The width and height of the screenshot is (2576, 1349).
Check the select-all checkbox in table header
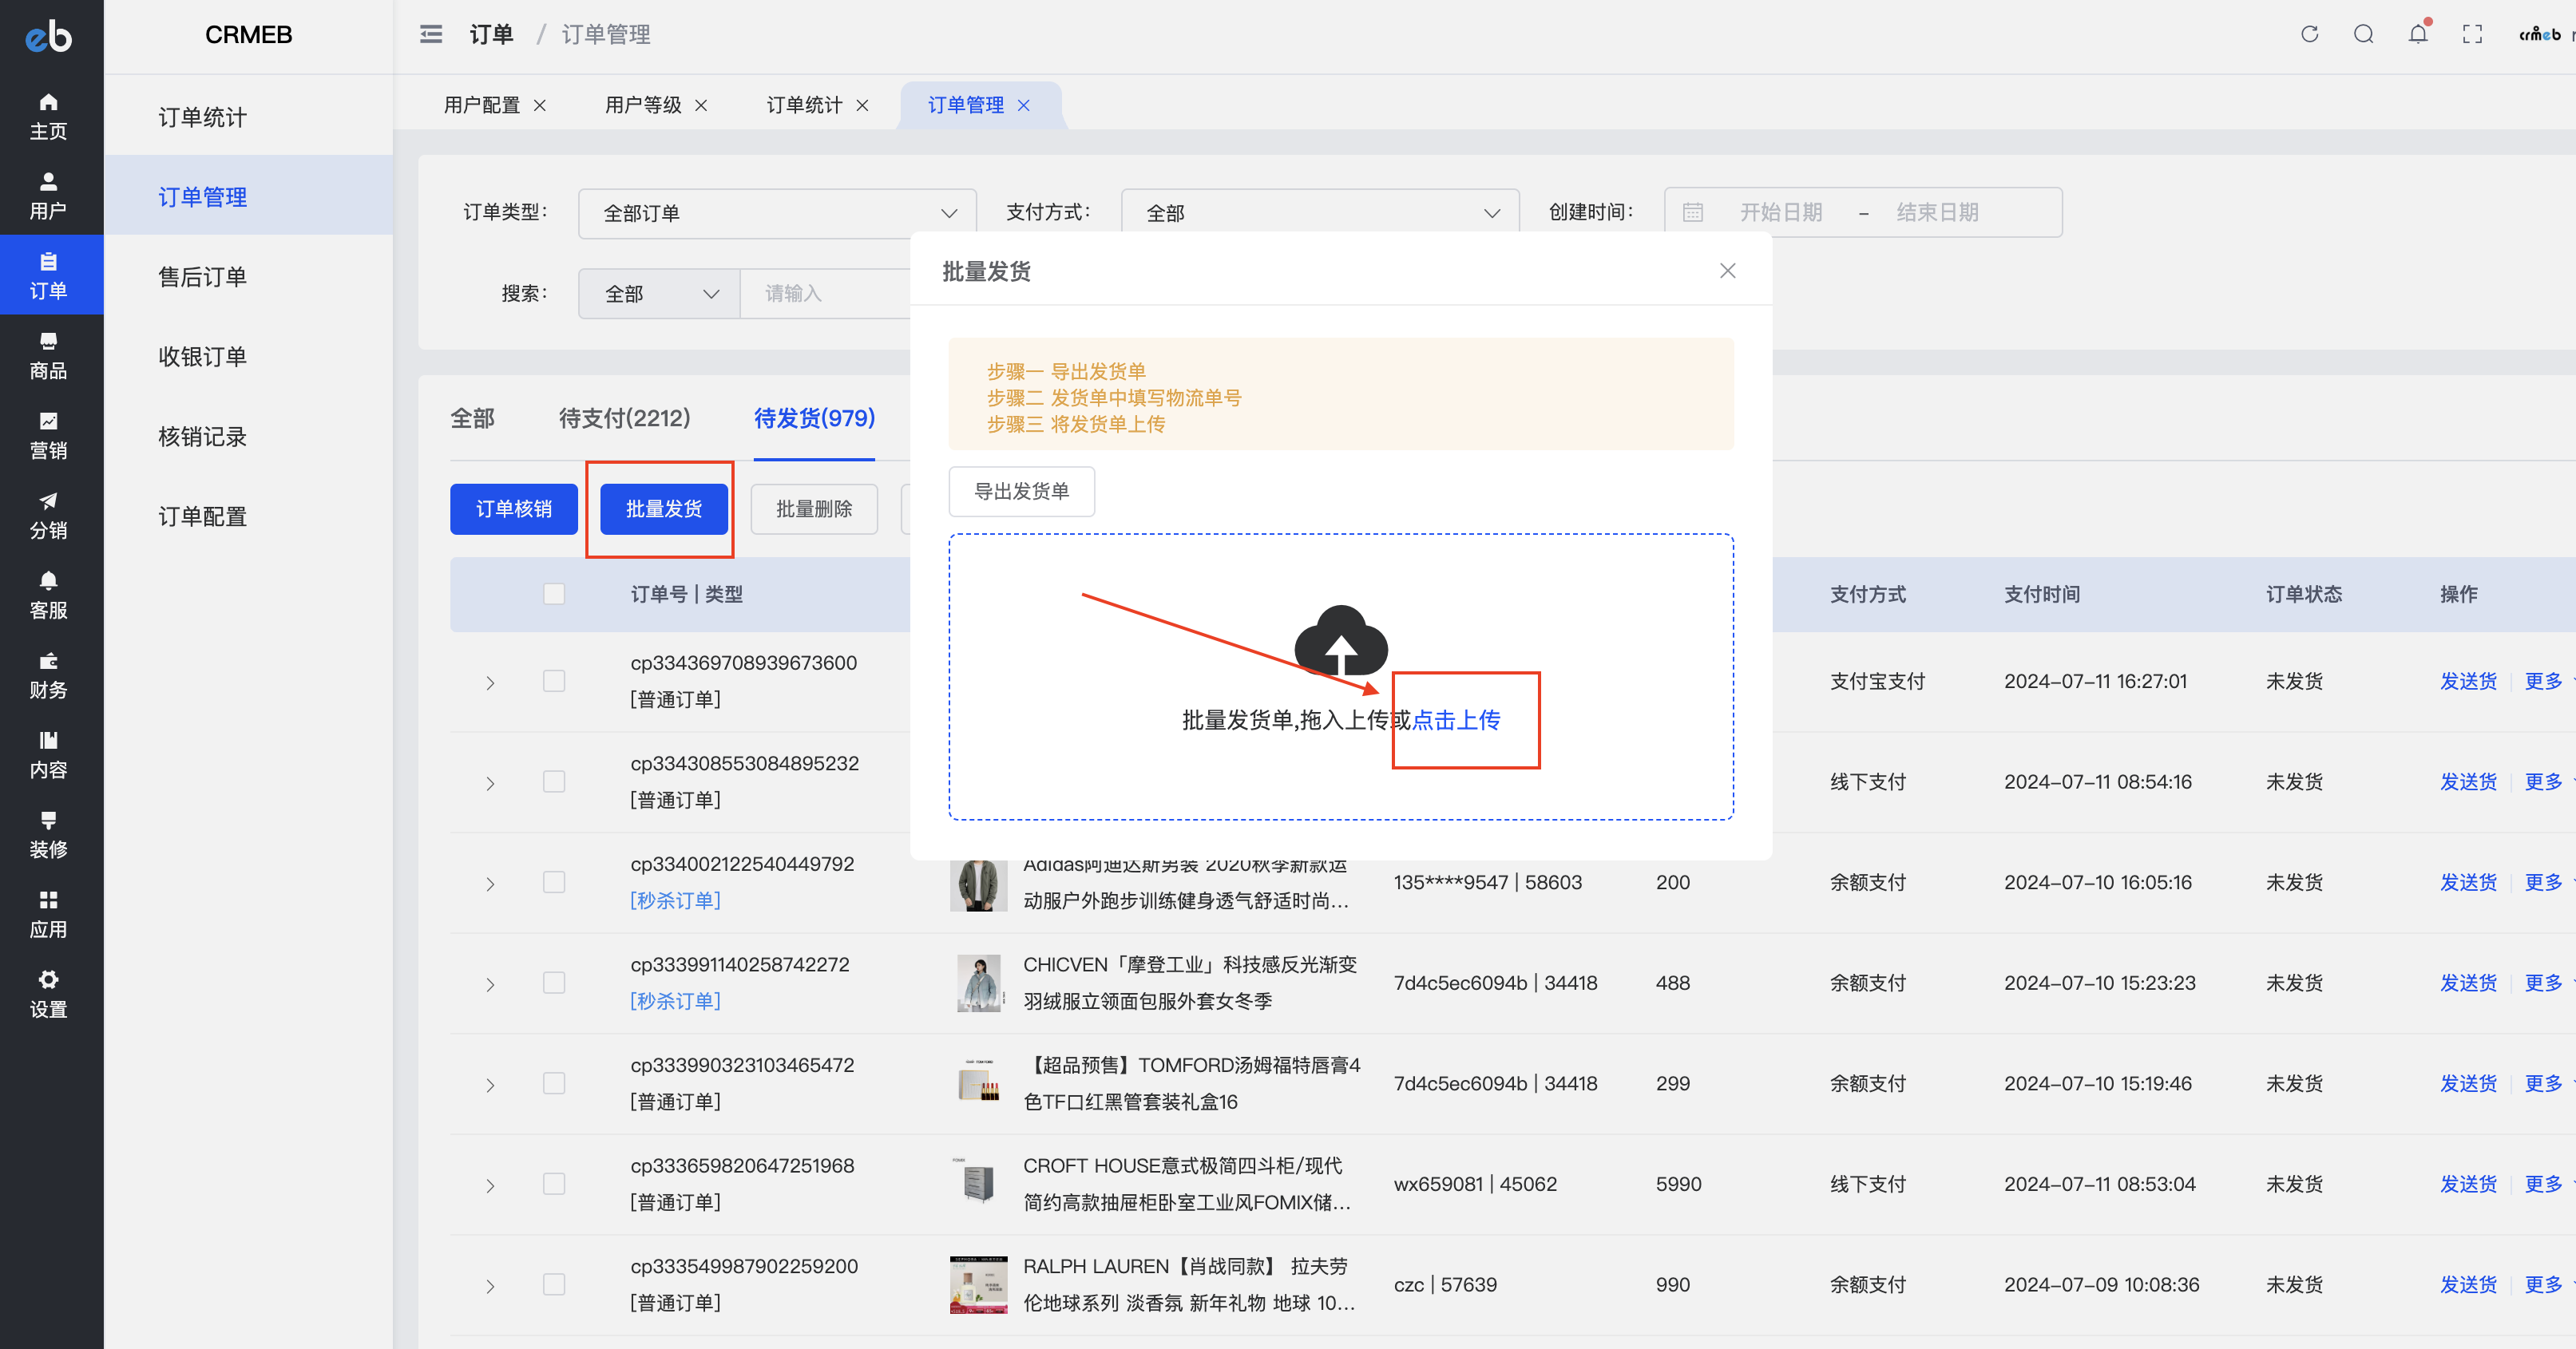click(554, 594)
